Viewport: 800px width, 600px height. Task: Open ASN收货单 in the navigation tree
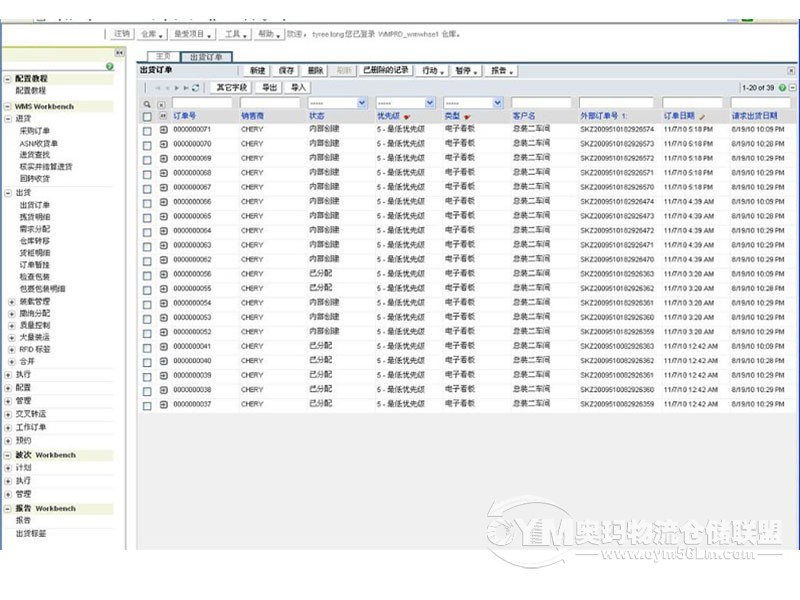pos(39,143)
